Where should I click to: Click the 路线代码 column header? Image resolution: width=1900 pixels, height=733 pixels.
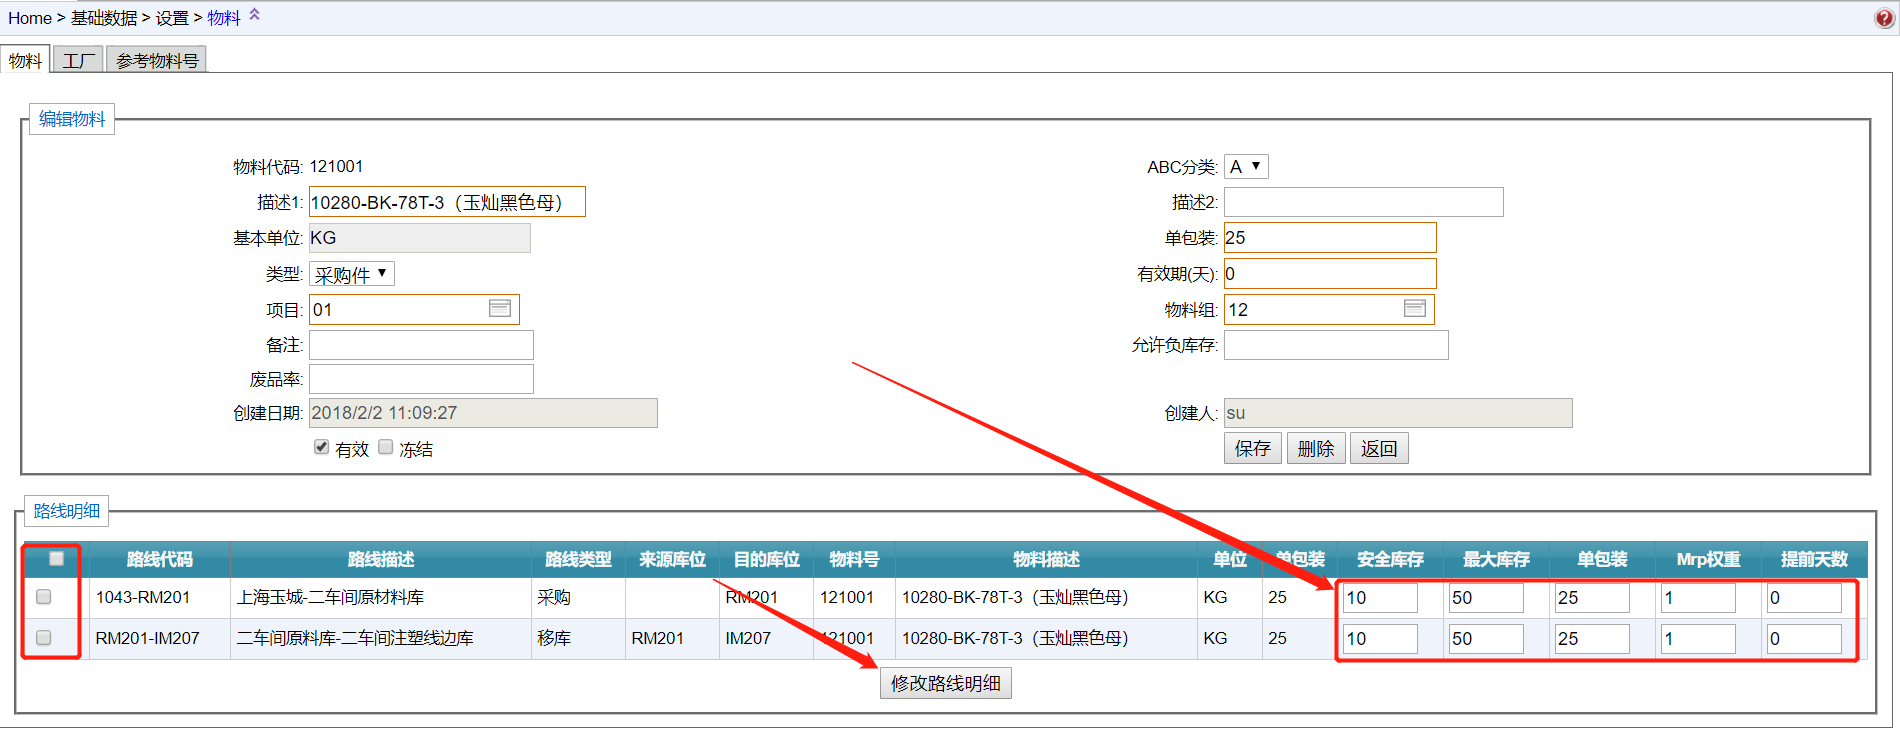pos(160,559)
